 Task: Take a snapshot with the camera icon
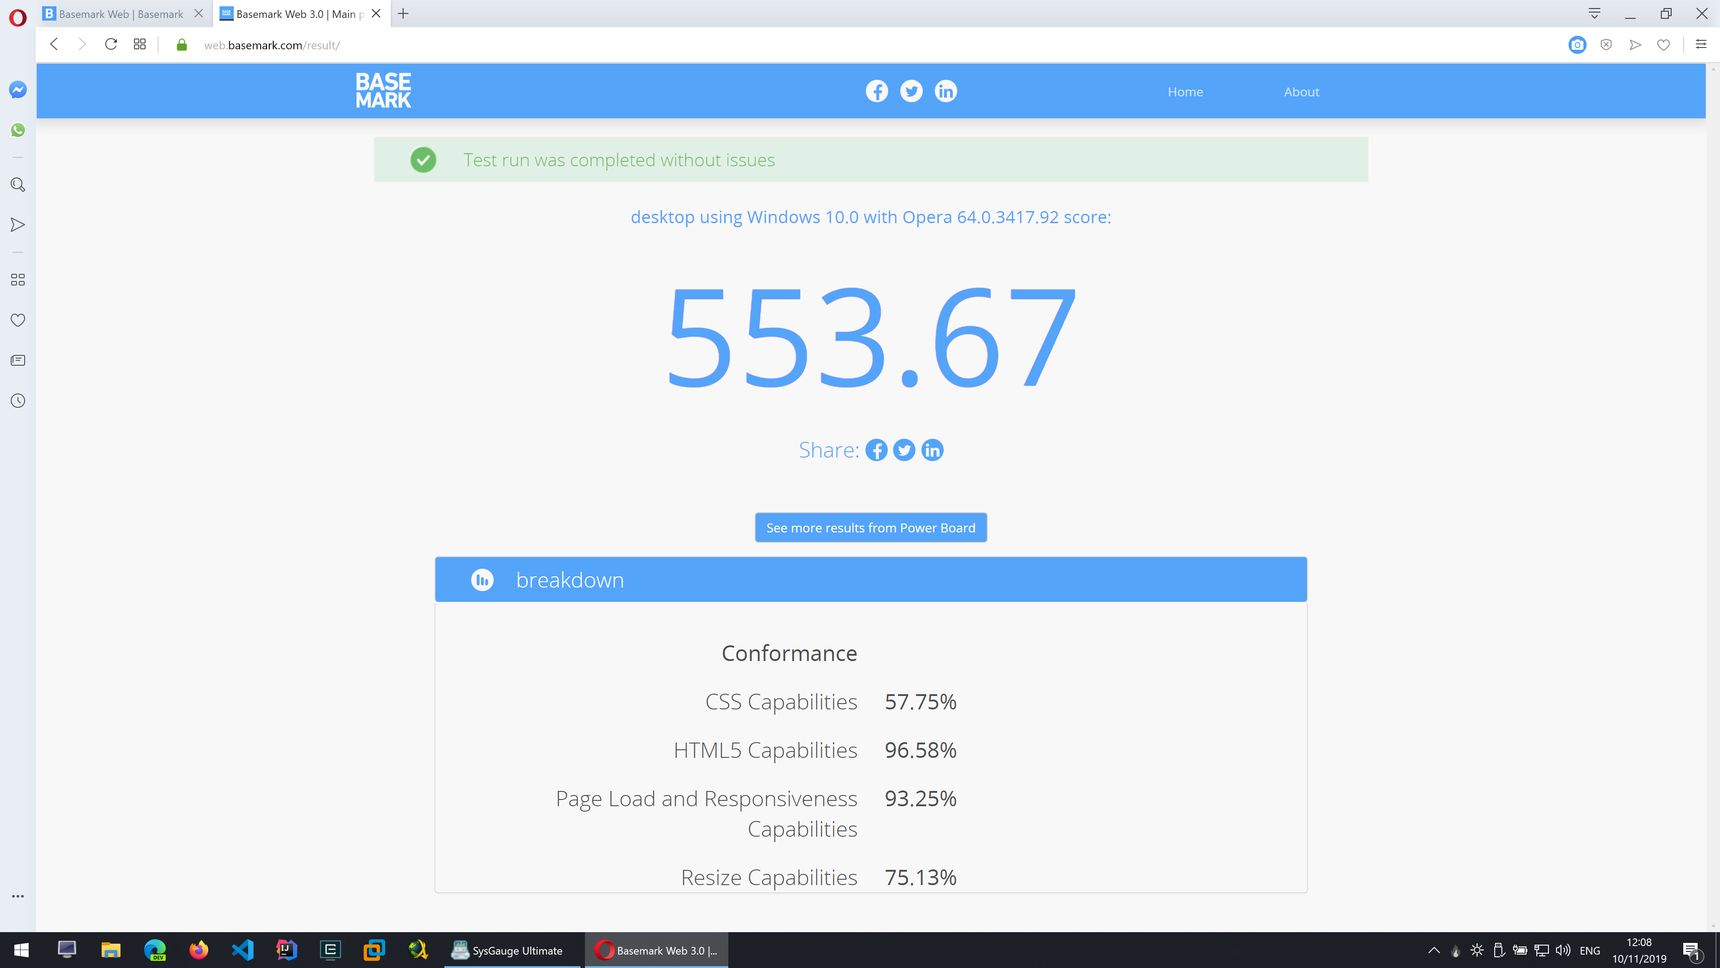tap(1577, 45)
